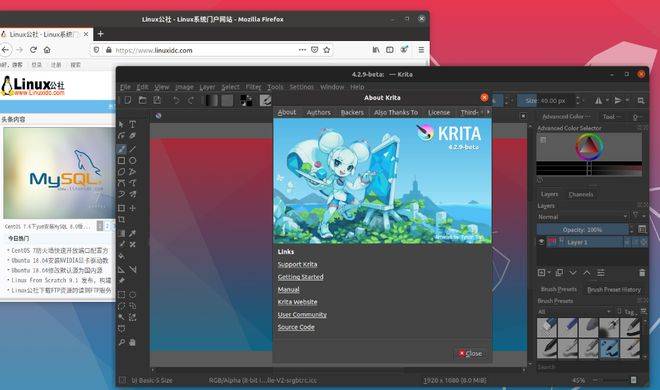Select the Line tool in Krita toolbox

click(x=133, y=149)
